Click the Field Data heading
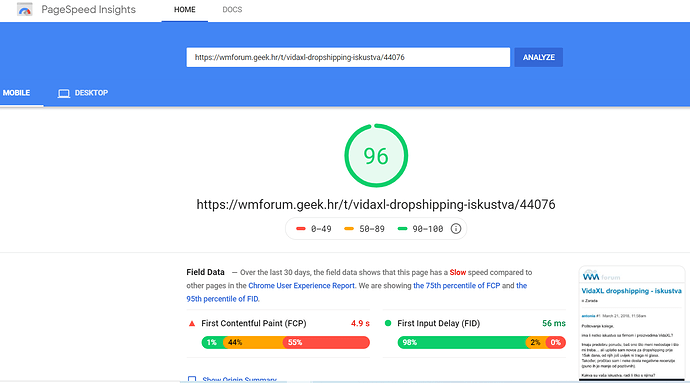 click(x=206, y=272)
